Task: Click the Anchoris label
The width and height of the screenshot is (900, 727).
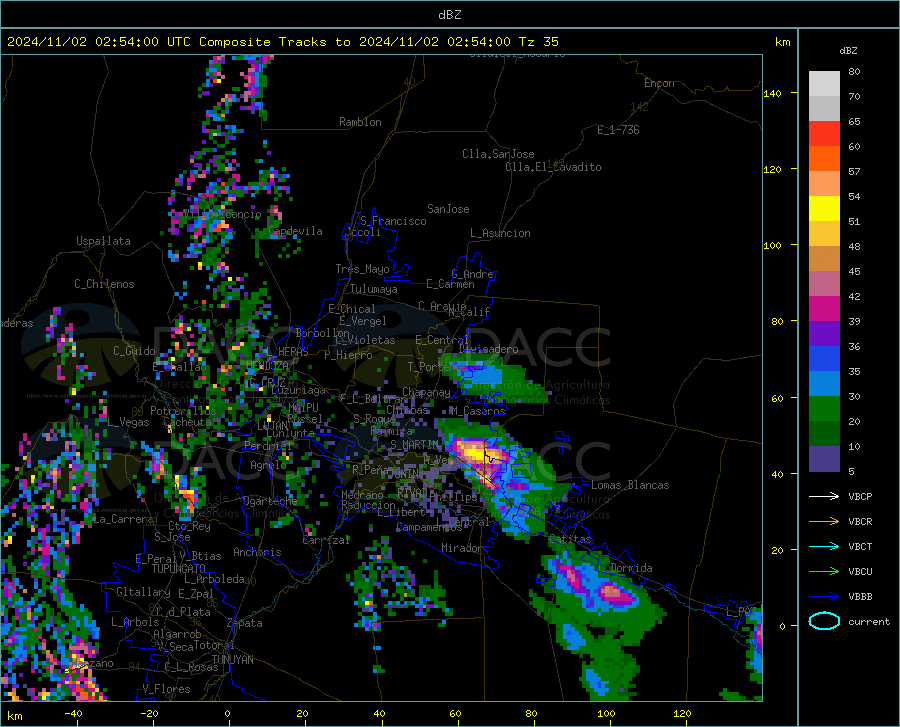Action: tap(257, 552)
